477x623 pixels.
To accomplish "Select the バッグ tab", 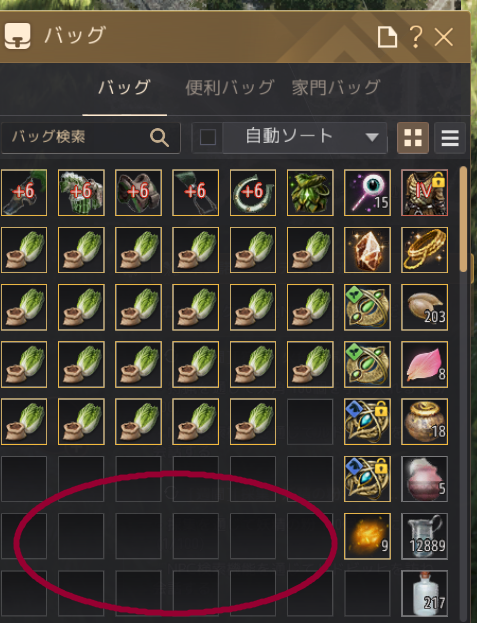I will [124, 87].
